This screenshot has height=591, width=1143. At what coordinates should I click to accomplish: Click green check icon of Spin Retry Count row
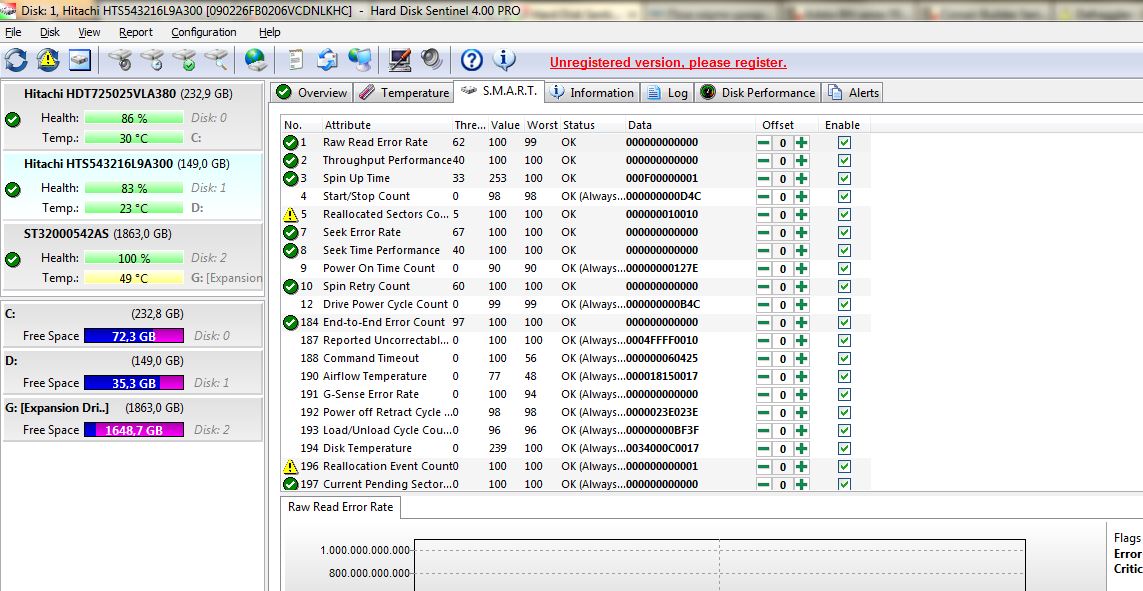pos(290,286)
